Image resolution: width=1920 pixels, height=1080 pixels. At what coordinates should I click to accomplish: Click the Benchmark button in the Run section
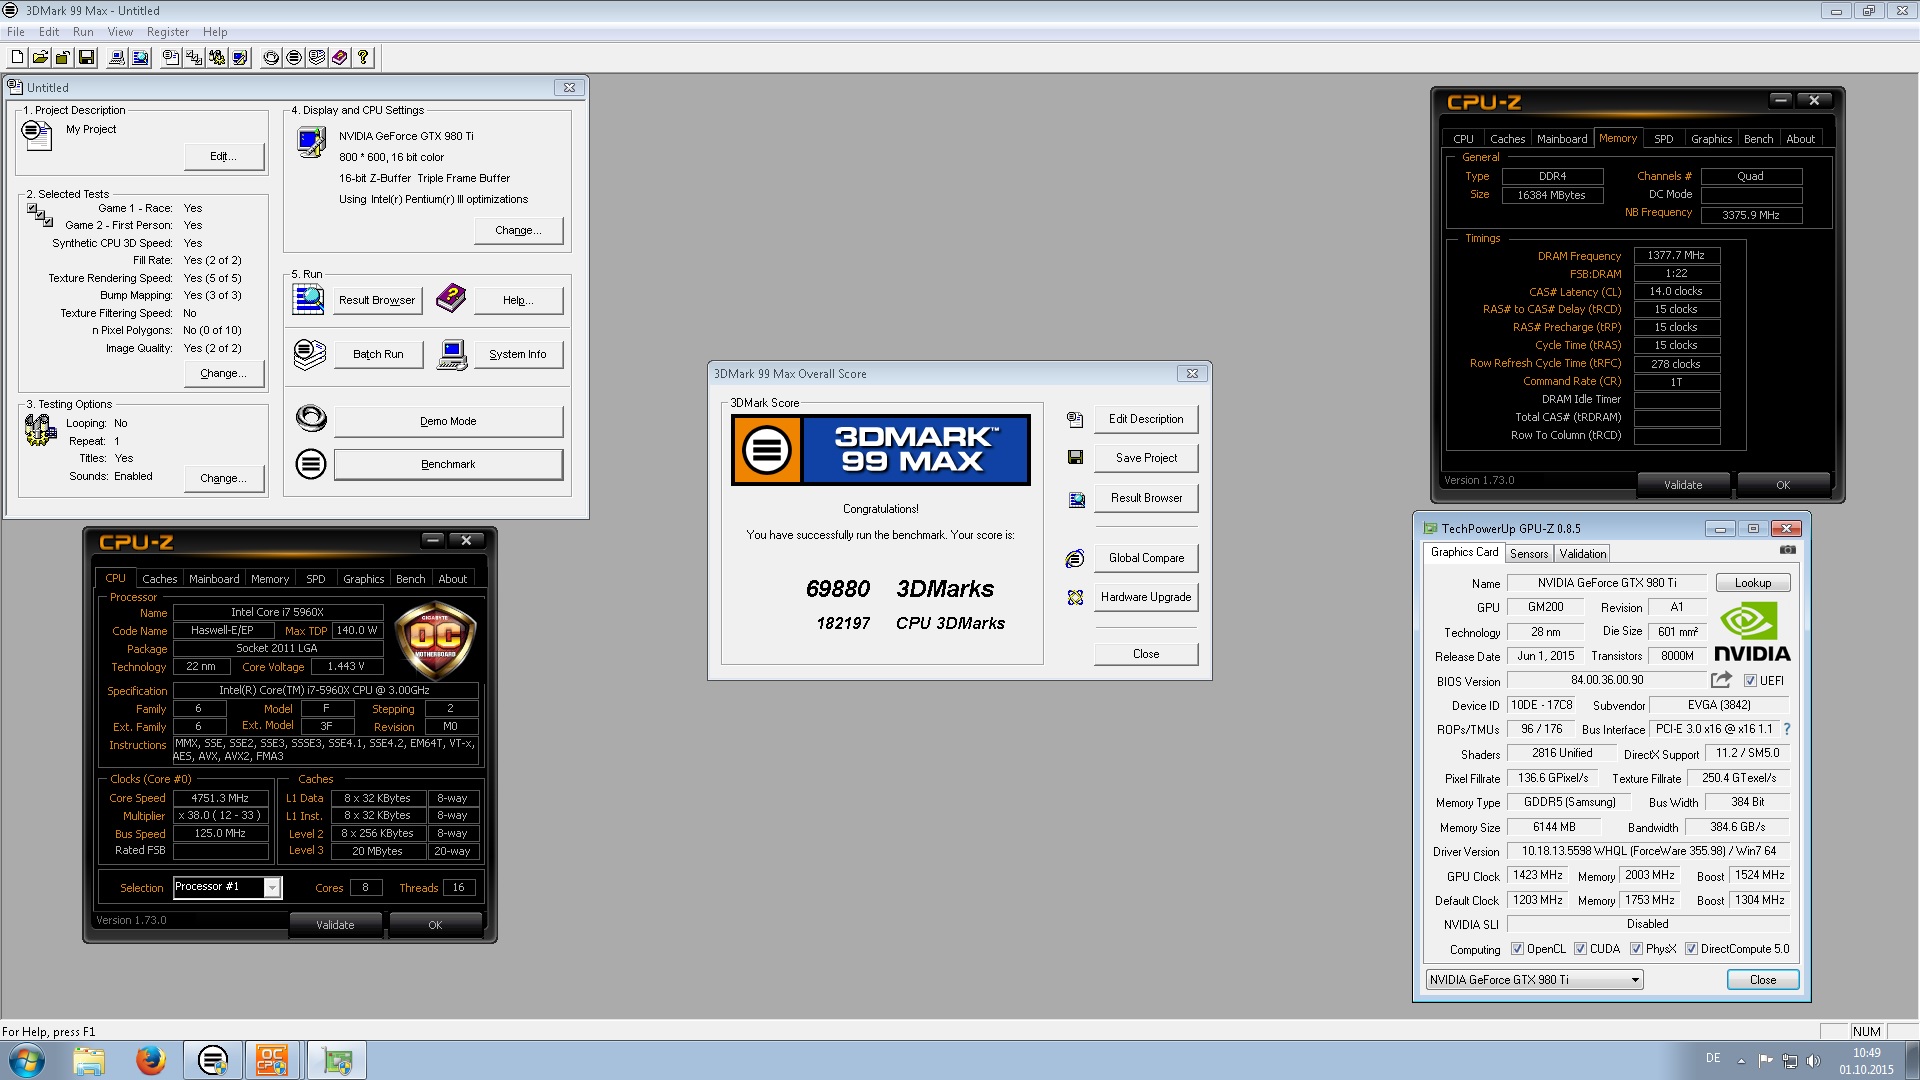point(448,464)
